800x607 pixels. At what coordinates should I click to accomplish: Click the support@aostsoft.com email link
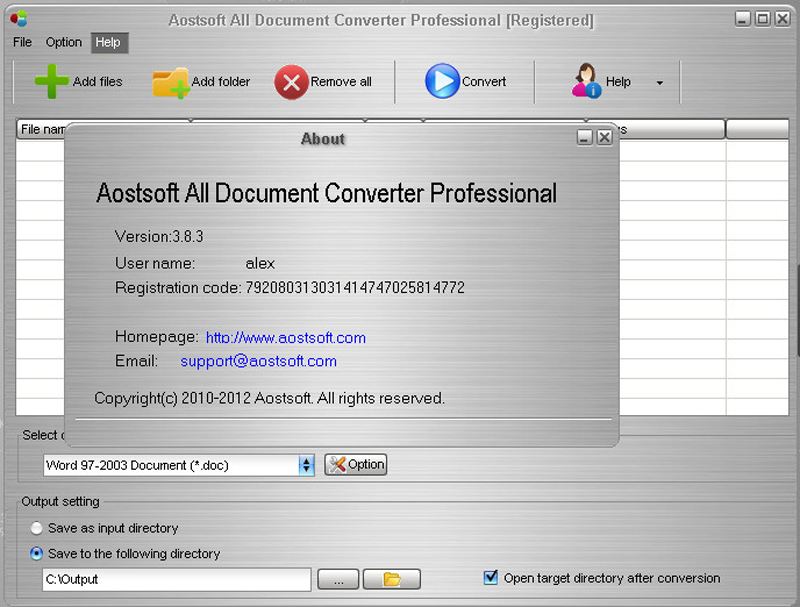(258, 361)
